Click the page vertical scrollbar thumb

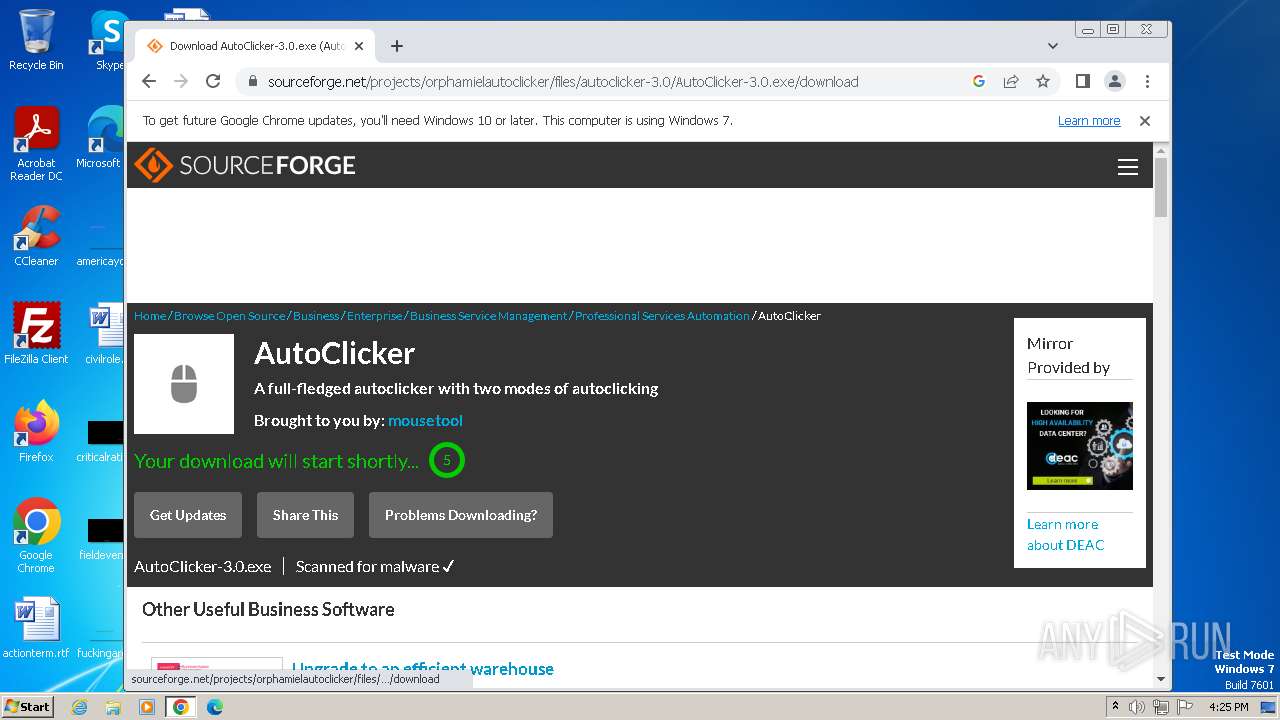(x=1161, y=187)
